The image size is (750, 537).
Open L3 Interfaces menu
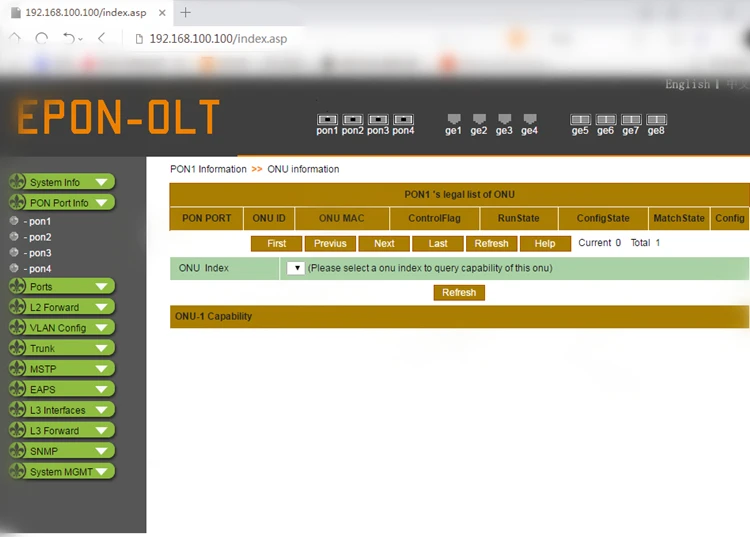click(62, 410)
